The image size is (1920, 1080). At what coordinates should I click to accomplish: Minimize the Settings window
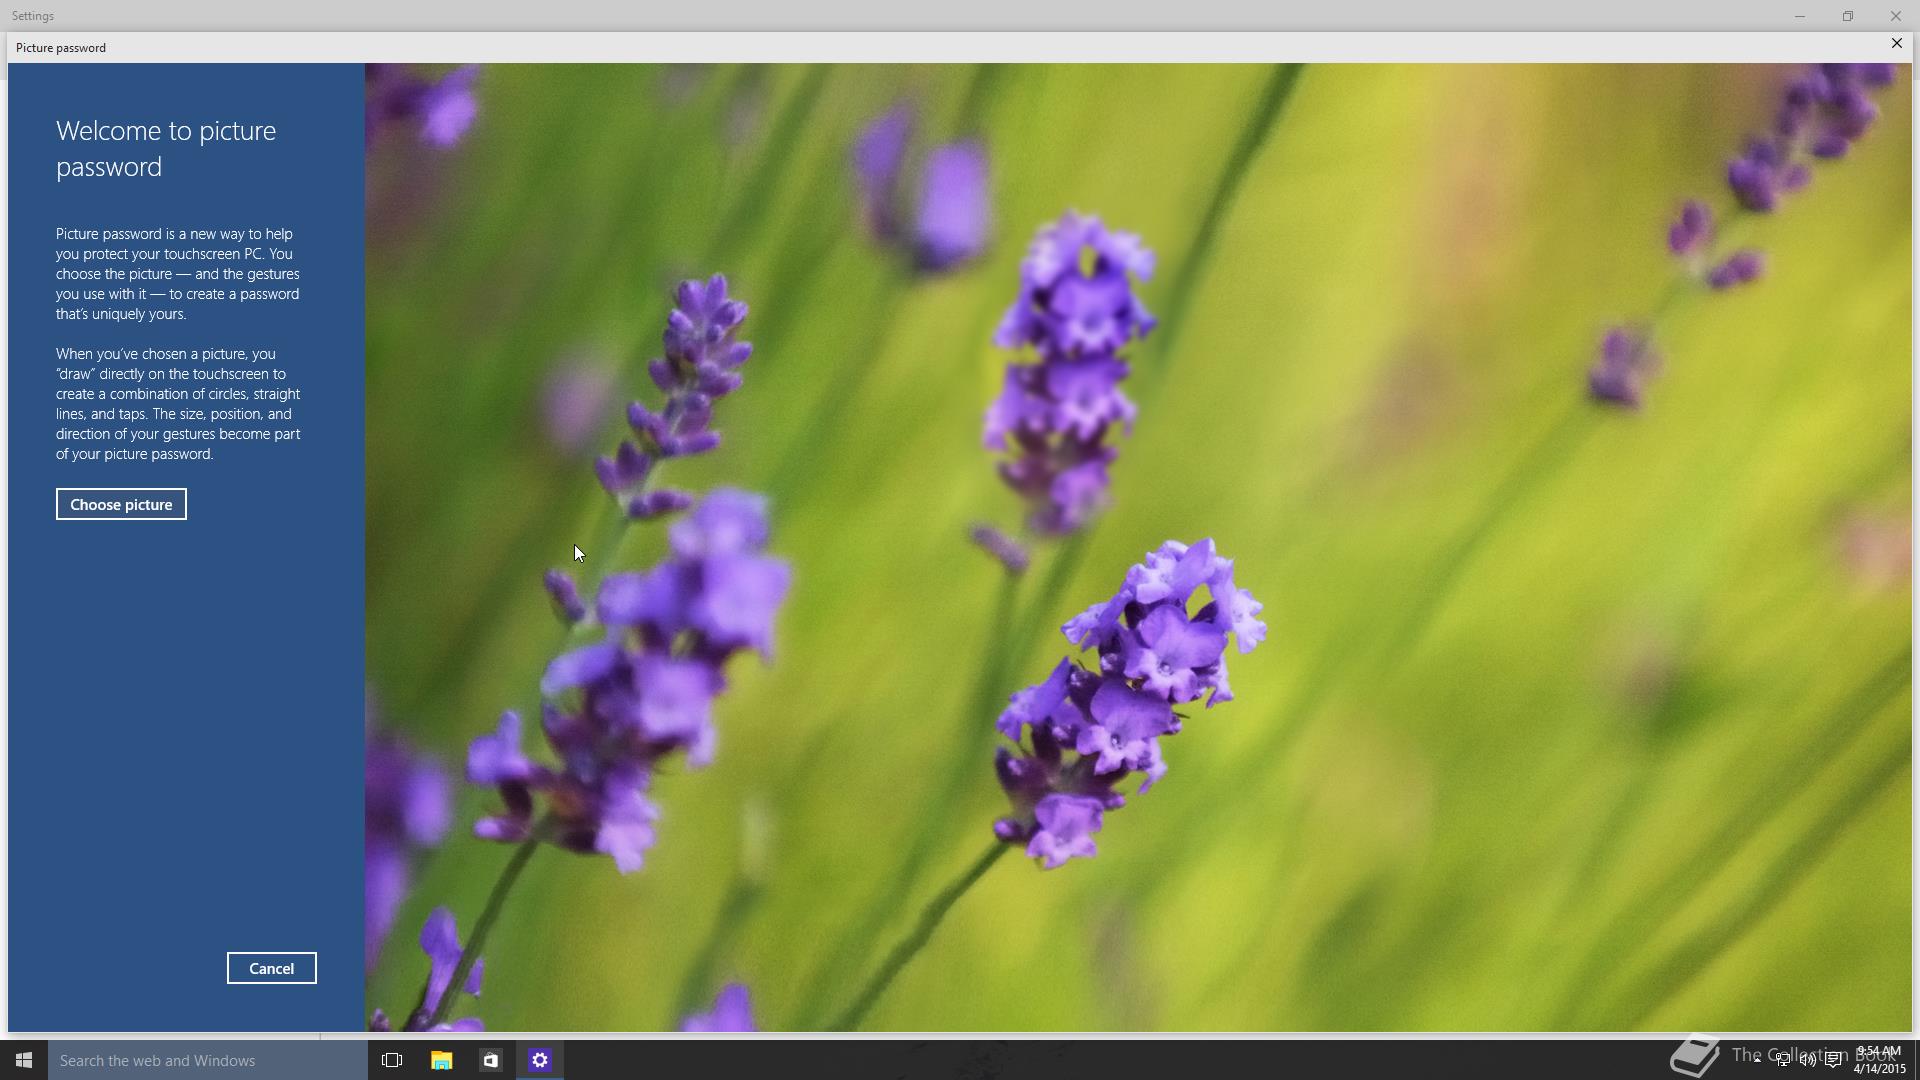tap(1799, 16)
